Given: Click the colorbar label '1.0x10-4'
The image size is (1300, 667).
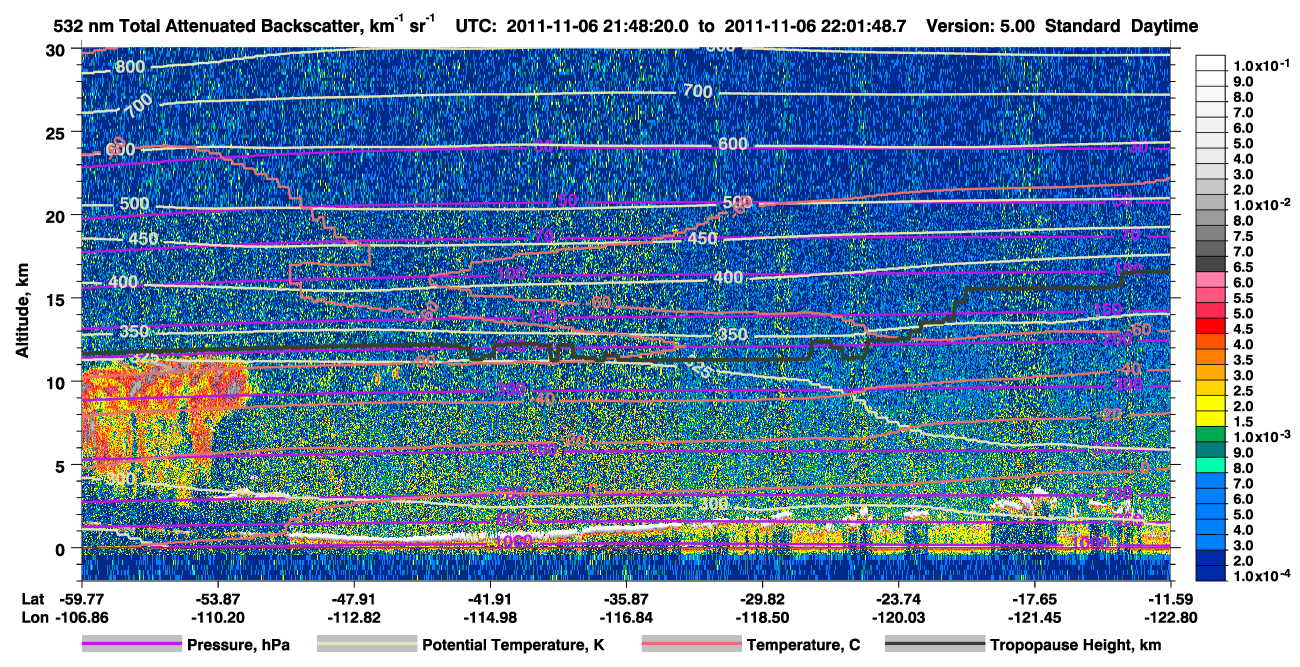Looking at the screenshot, I should click(1264, 576).
